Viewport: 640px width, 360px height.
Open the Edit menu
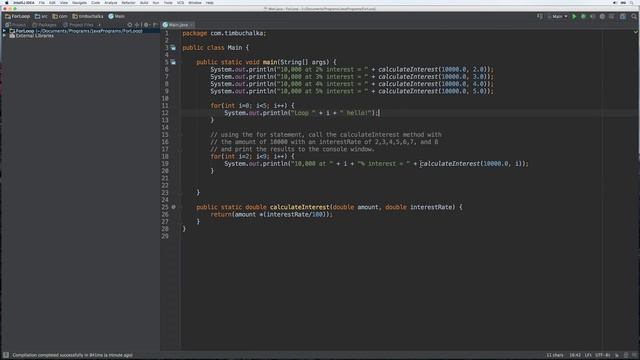(52, 2)
